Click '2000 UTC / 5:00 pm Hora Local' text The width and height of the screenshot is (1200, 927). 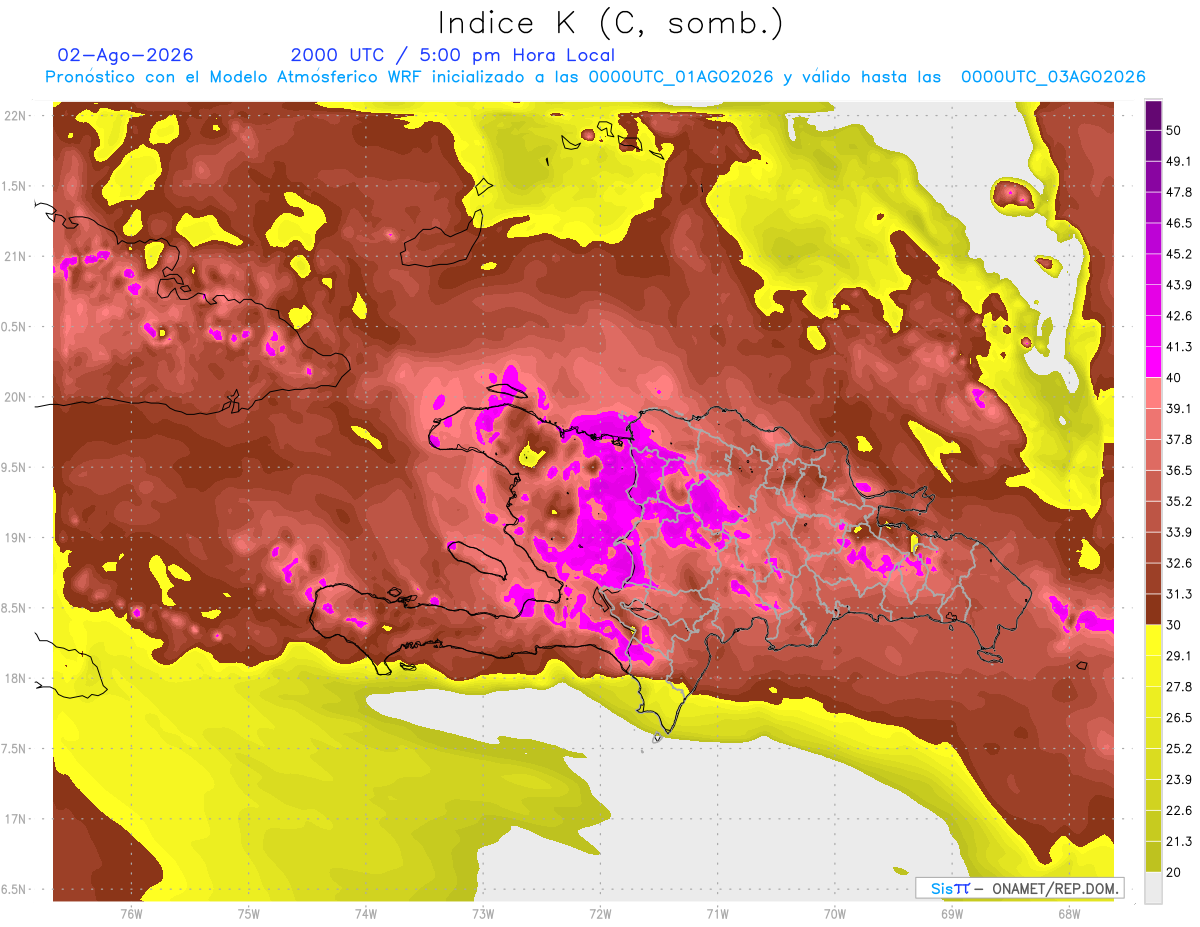[453, 55]
